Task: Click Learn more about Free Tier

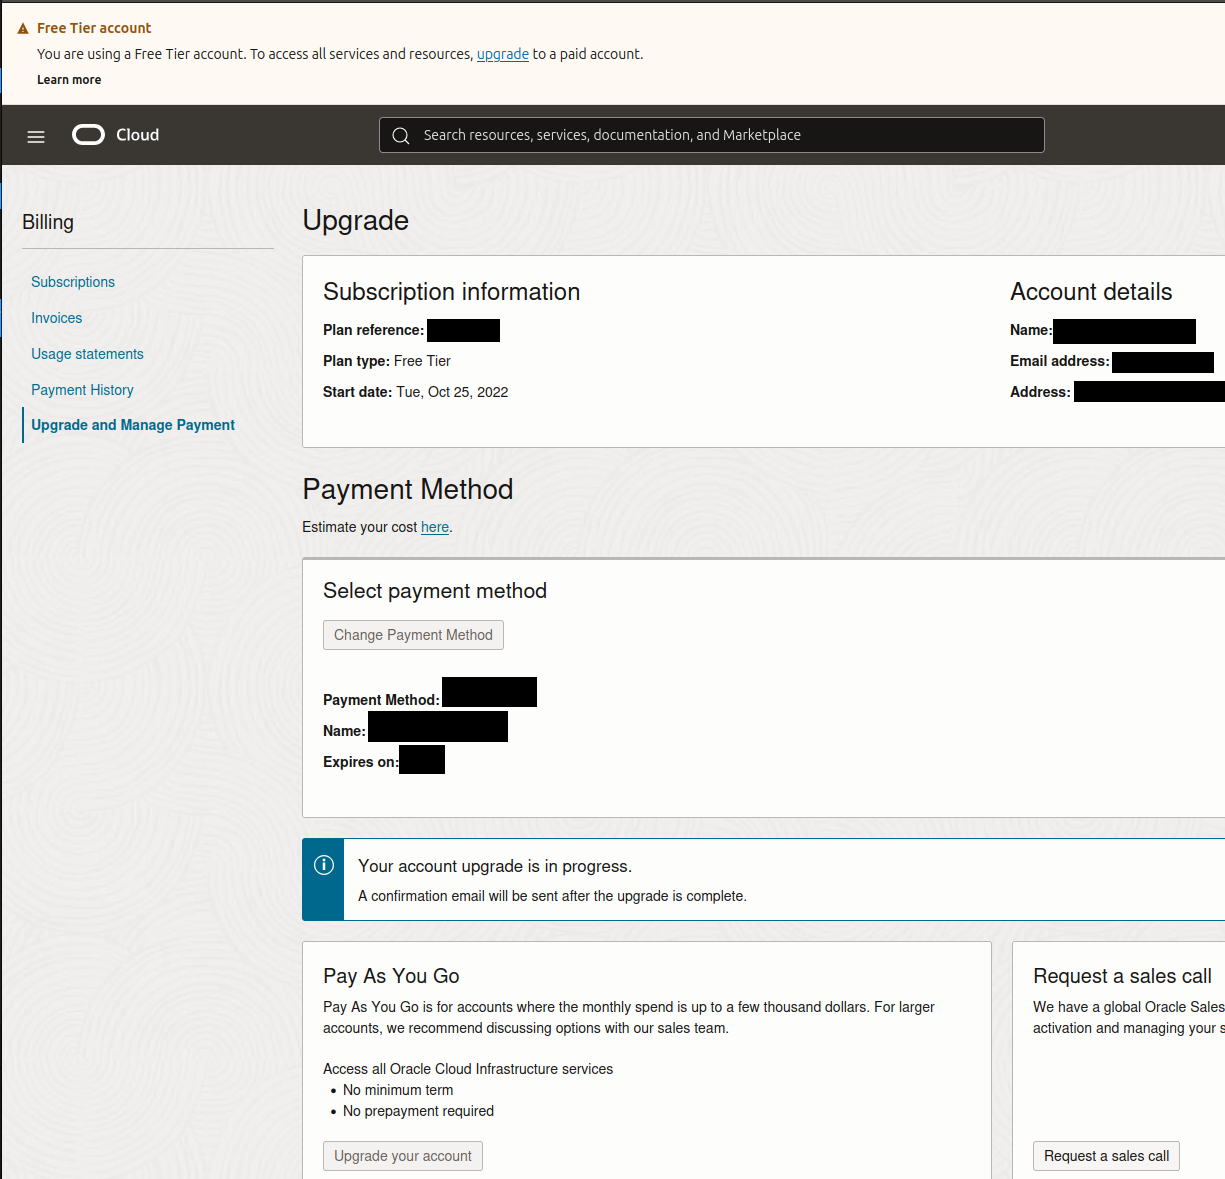Action: 69,79
